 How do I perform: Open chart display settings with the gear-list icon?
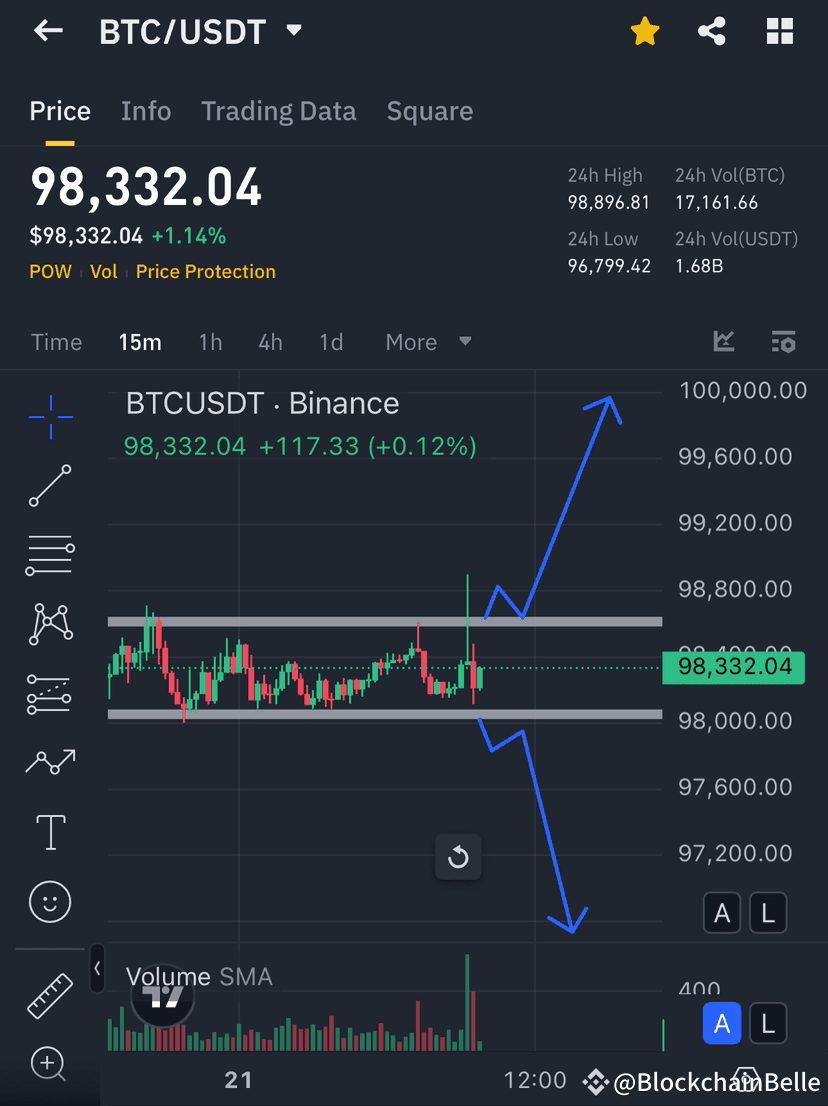783,341
